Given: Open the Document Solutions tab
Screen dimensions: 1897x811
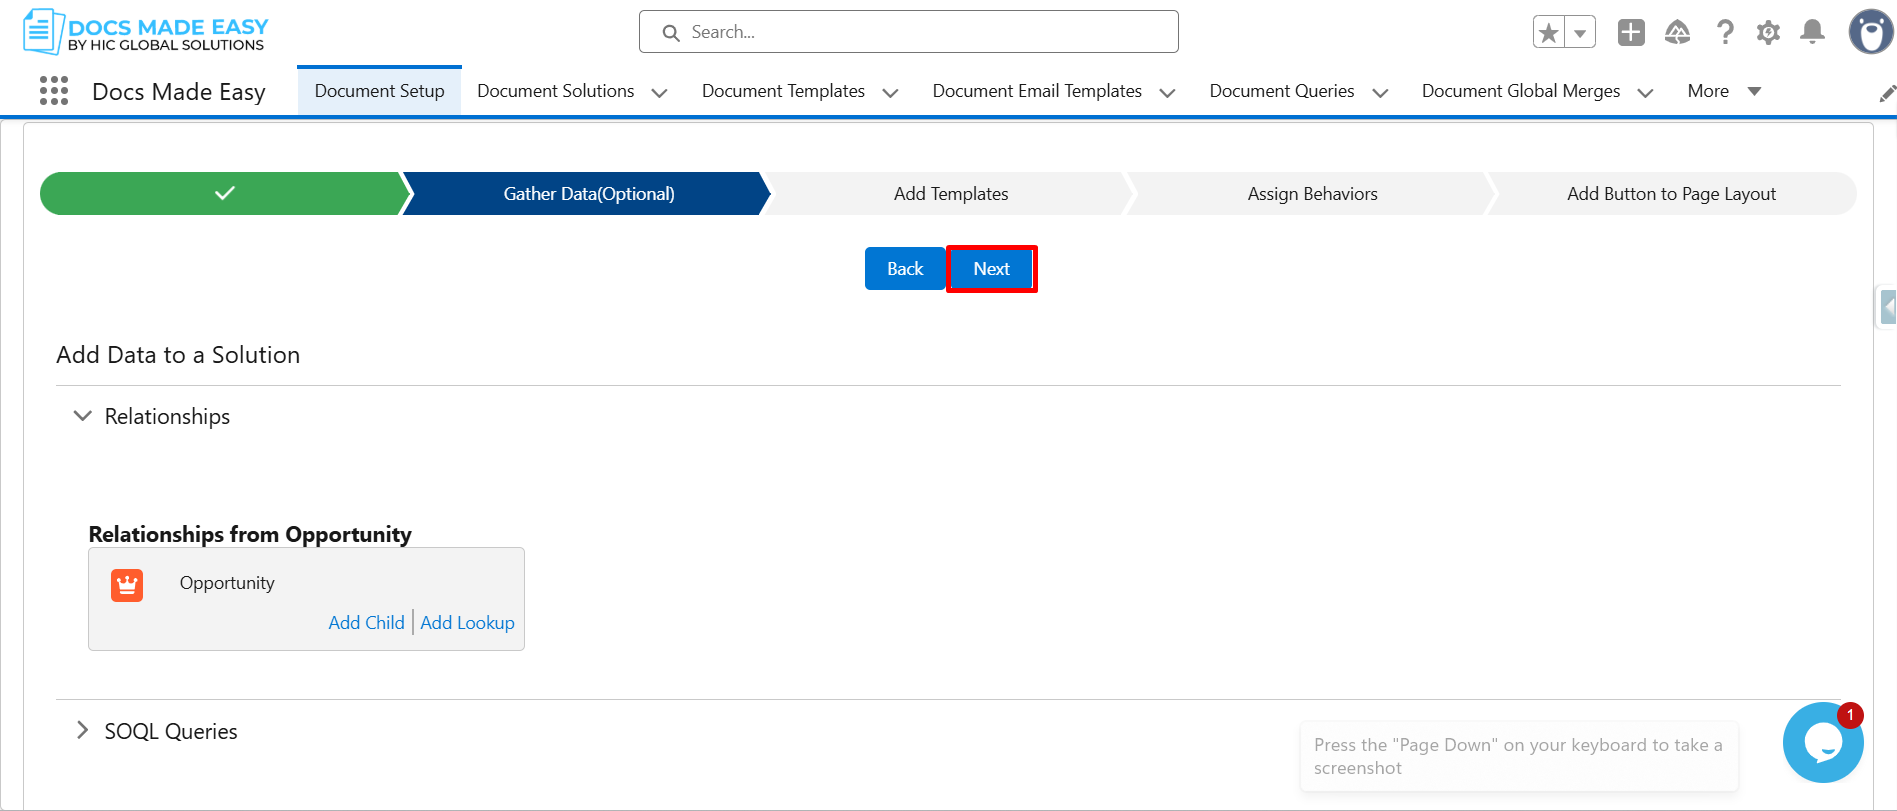Looking at the screenshot, I should coord(556,91).
